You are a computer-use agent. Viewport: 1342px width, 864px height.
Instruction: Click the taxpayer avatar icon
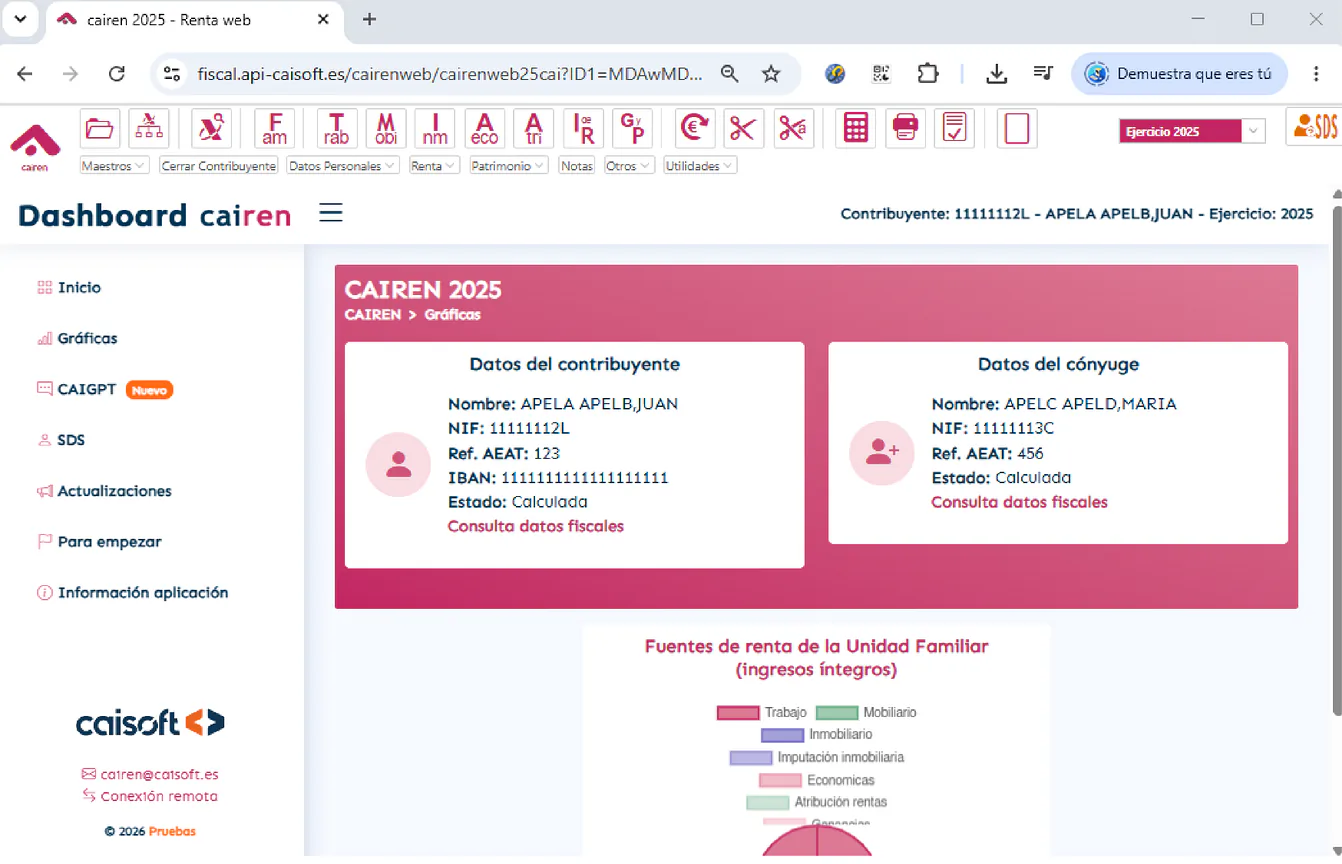pyautogui.click(x=398, y=465)
